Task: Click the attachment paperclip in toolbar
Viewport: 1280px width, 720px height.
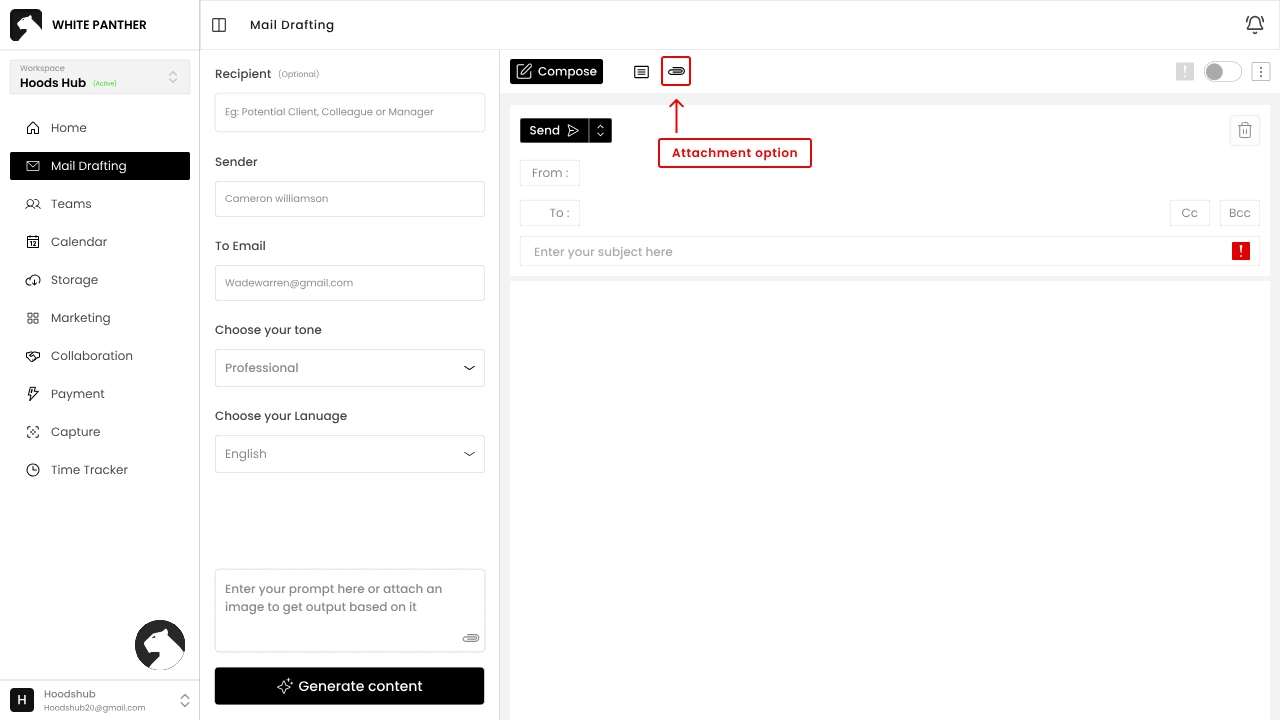Action: tap(676, 72)
